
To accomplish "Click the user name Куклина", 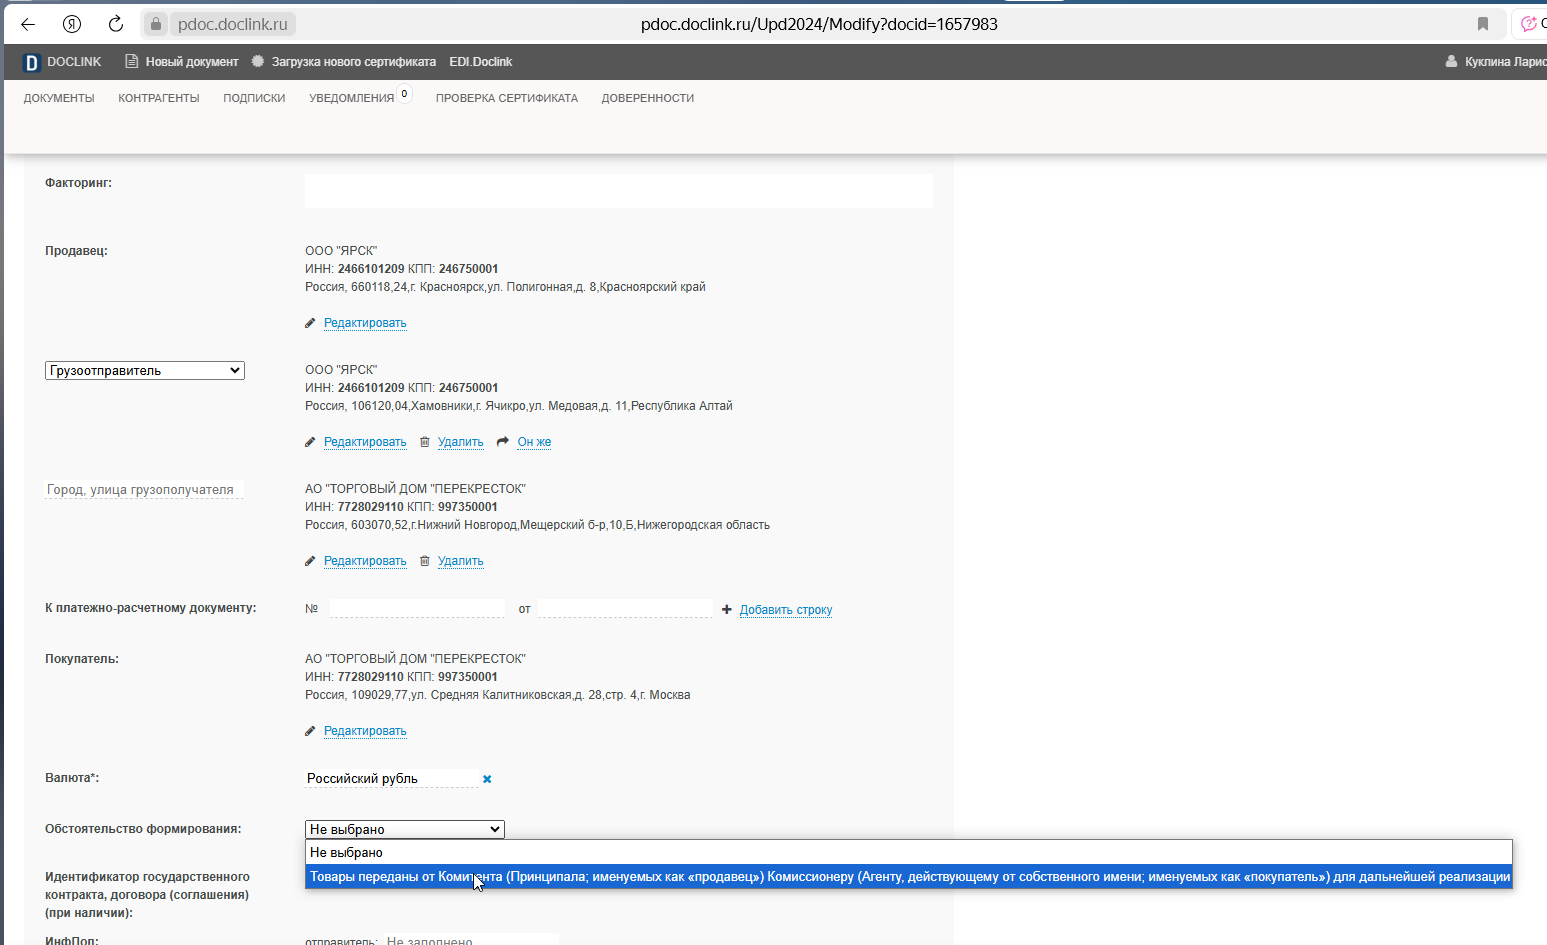I will pos(1505,62).
